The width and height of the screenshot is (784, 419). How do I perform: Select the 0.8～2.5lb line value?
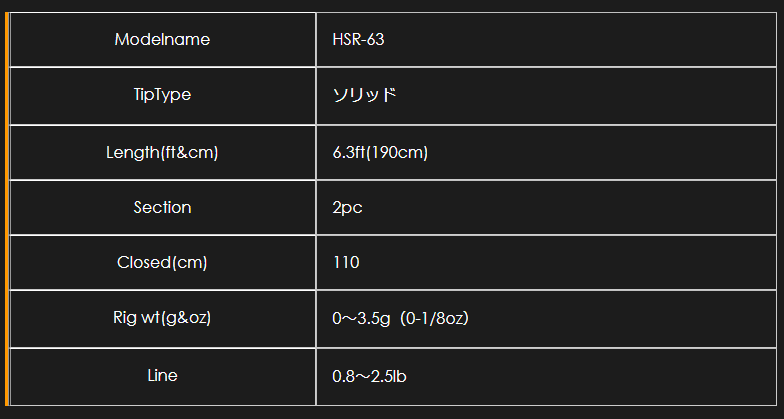coord(370,376)
